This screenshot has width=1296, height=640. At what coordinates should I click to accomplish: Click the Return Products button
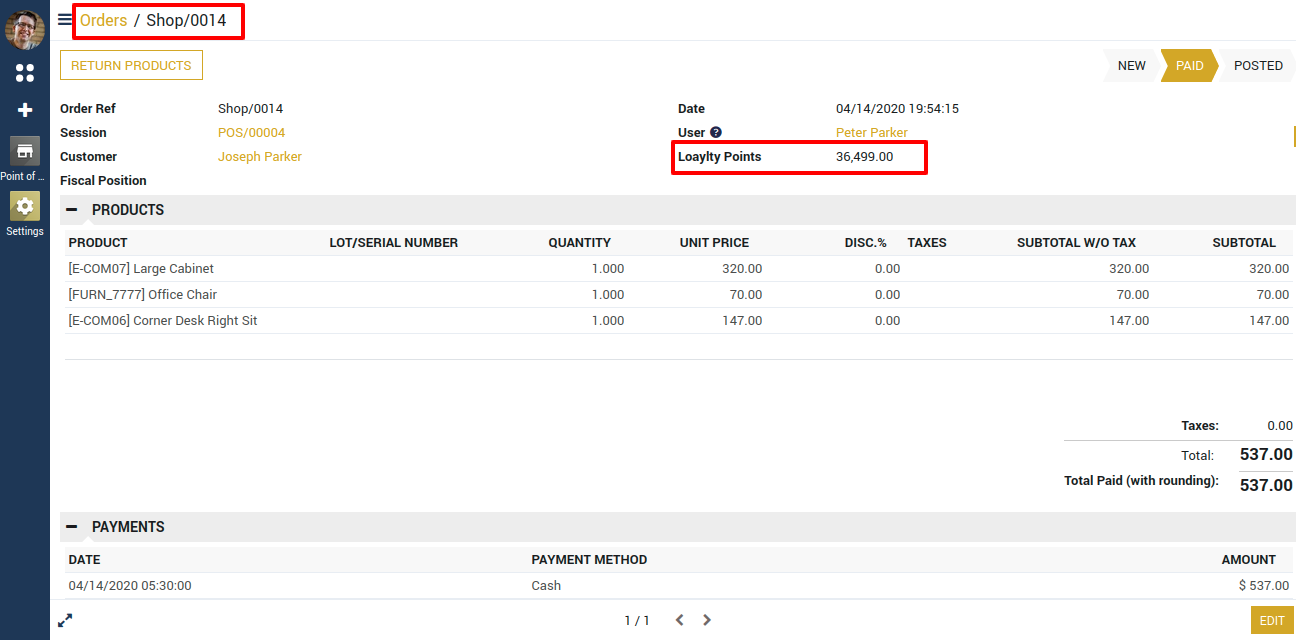131,65
